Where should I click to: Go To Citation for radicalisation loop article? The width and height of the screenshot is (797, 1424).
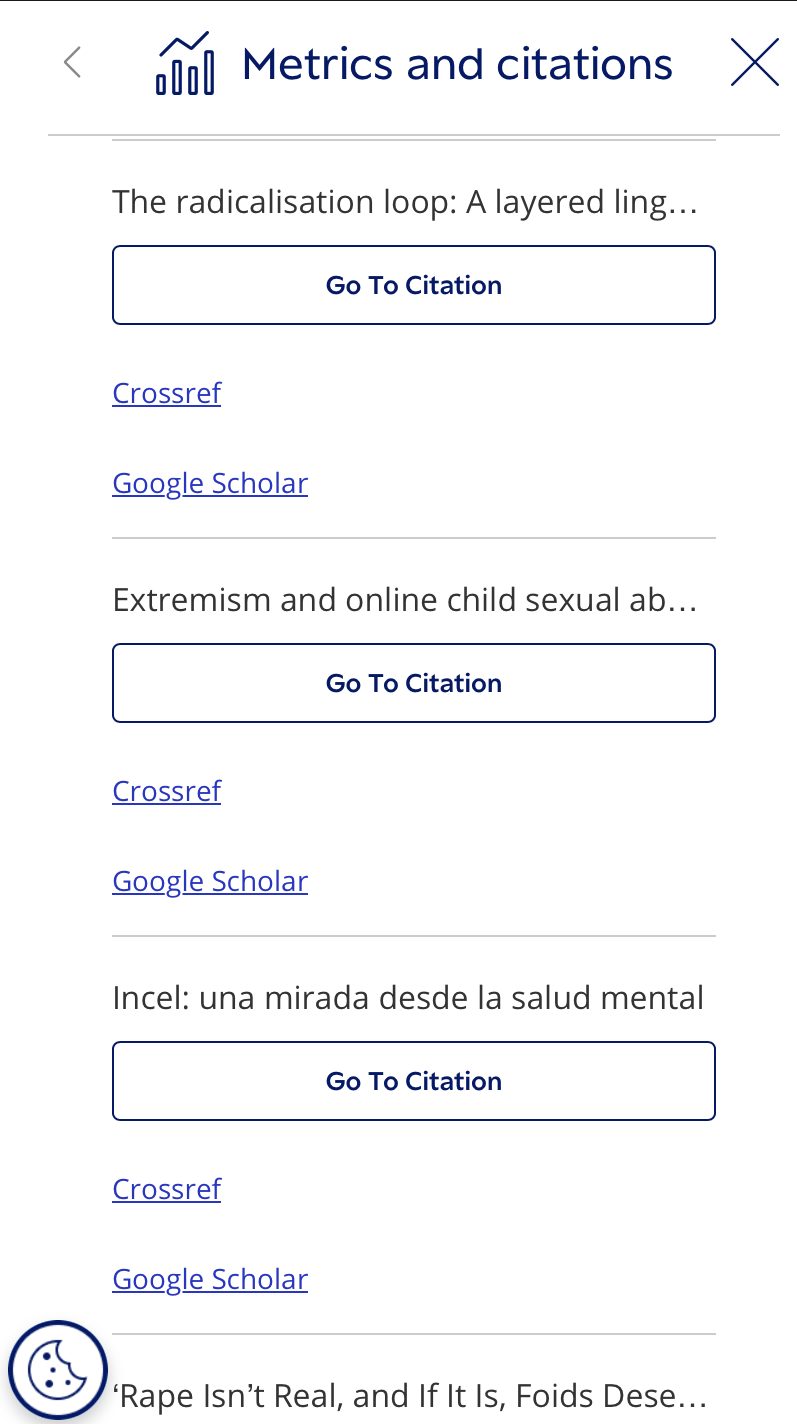(414, 285)
